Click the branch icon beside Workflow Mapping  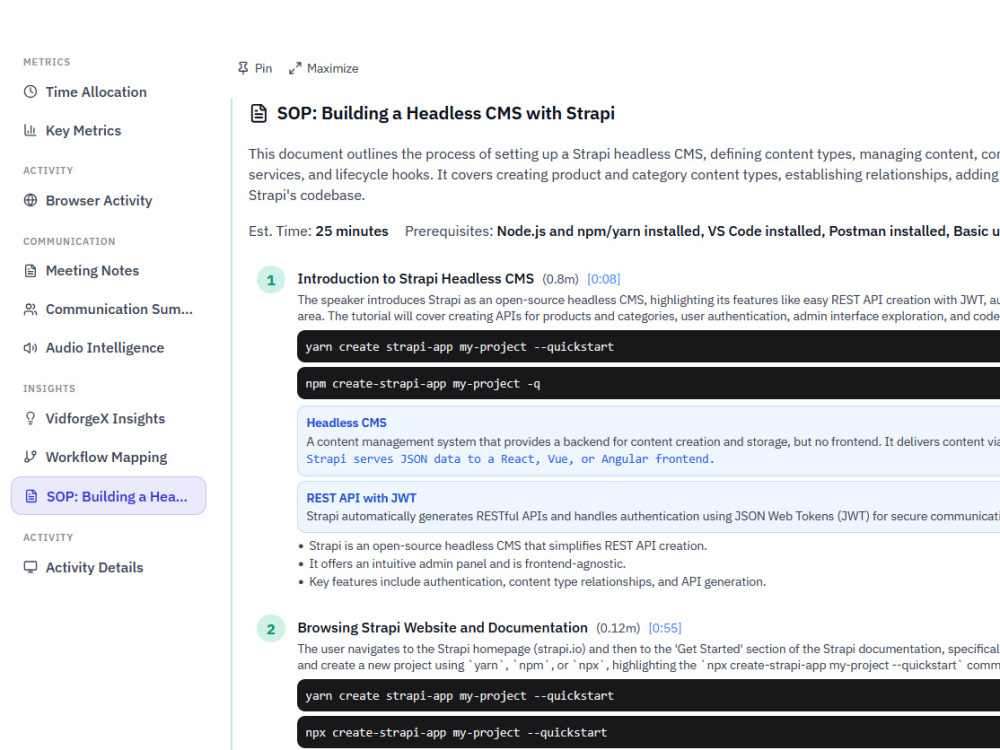[x=30, y=457]
